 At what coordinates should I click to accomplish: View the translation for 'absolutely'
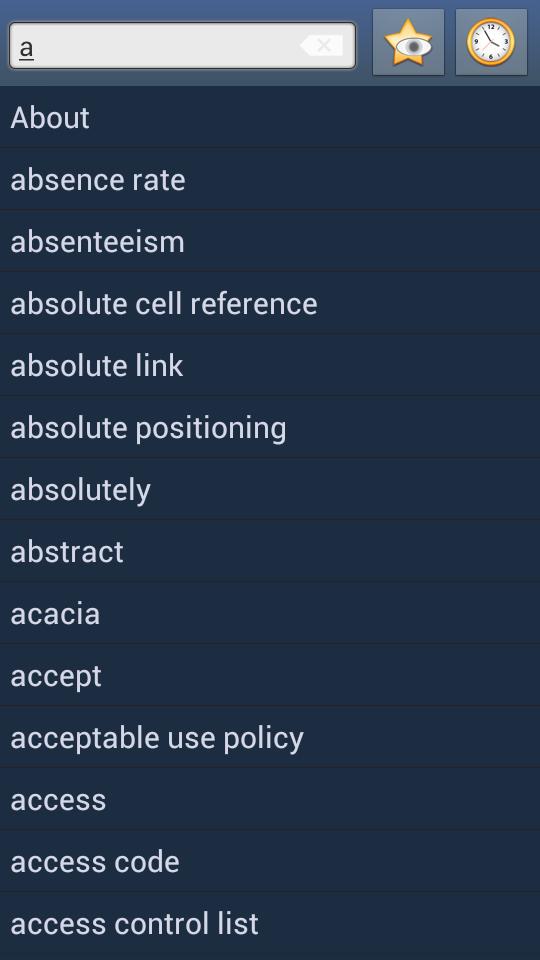pyautogui.click(x=270, y=489)
